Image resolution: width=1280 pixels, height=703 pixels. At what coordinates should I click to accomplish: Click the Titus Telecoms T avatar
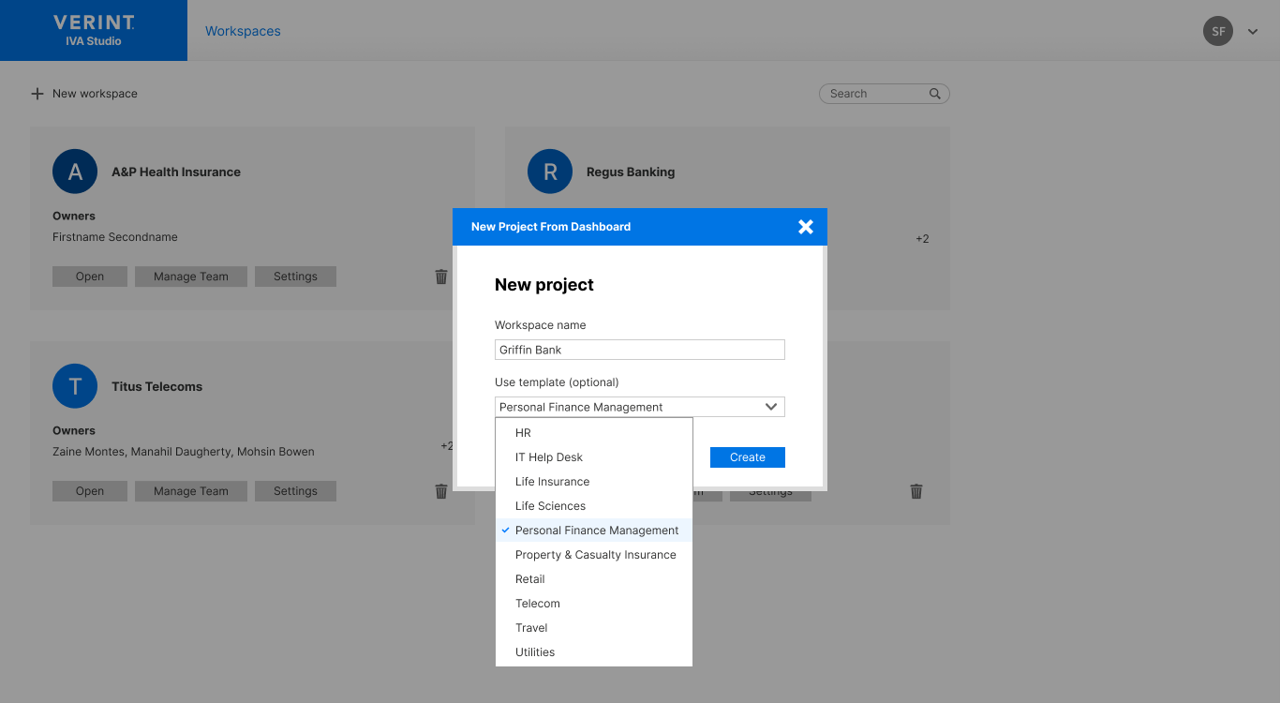[x=75, y=386]
